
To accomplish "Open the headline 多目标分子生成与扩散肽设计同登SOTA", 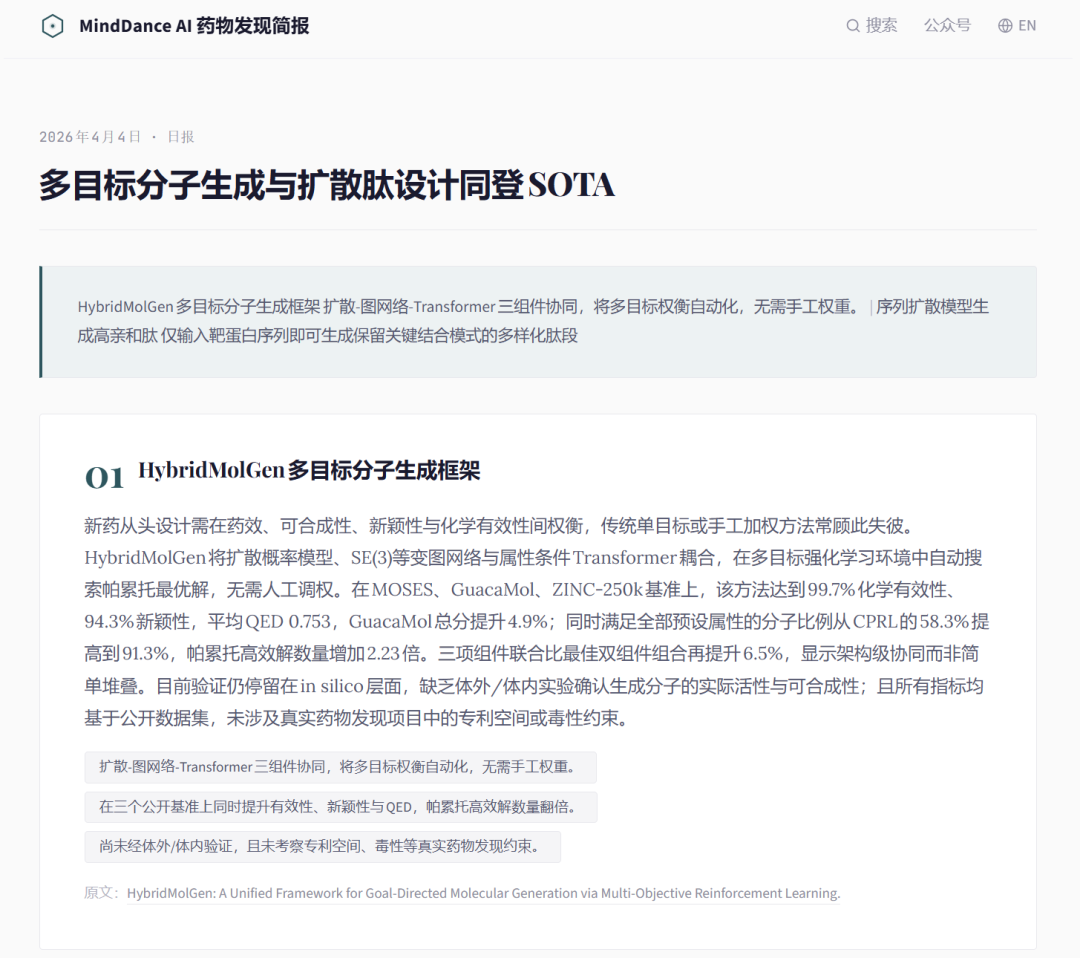I will (325, 184).
